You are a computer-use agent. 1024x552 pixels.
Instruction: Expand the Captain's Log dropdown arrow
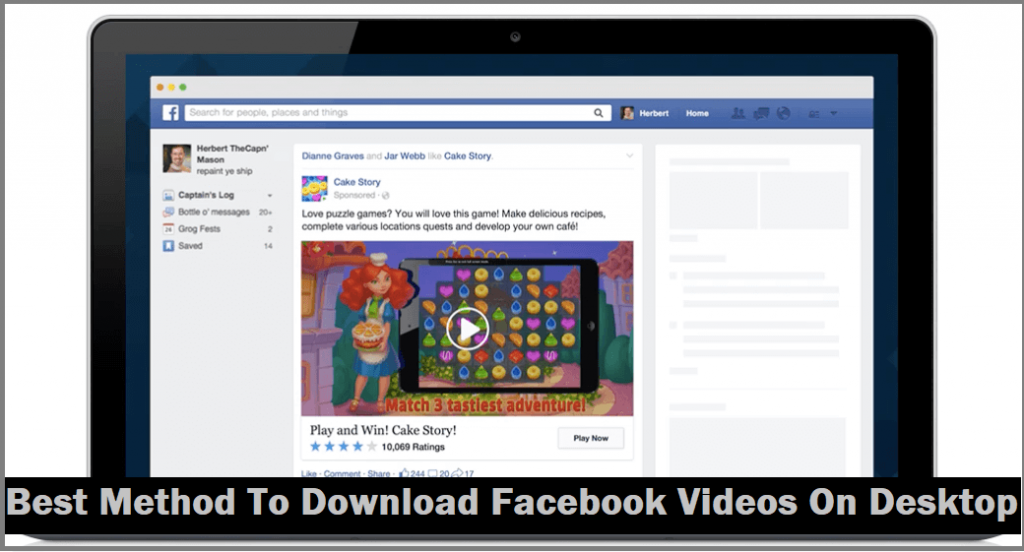[269, 196]
